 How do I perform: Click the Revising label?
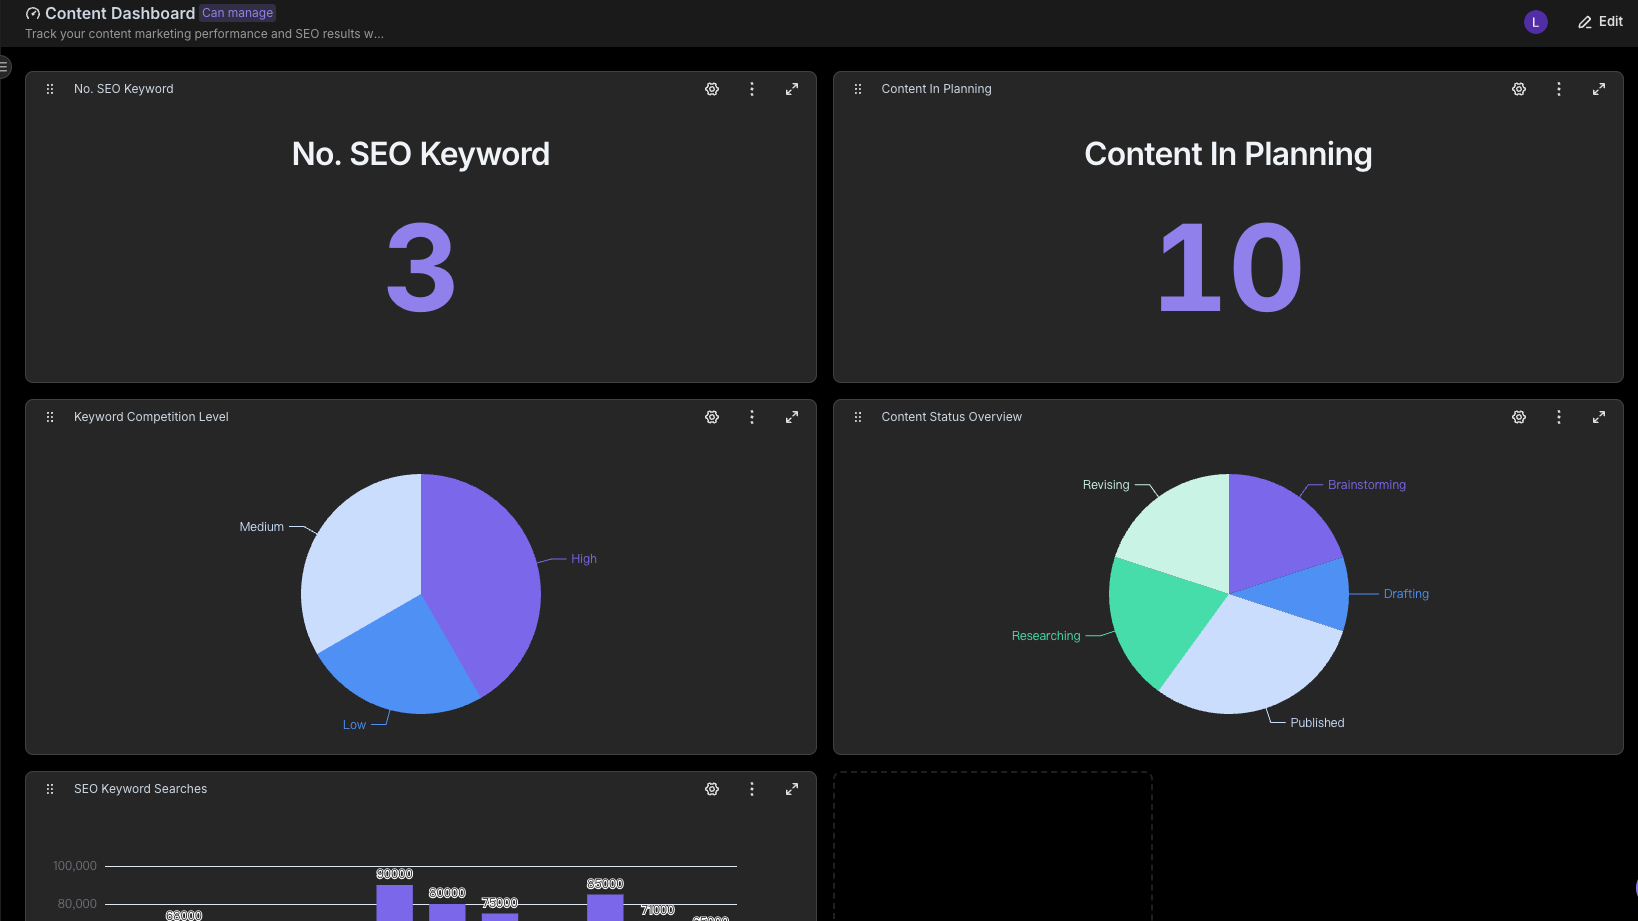coord(1106,485)
